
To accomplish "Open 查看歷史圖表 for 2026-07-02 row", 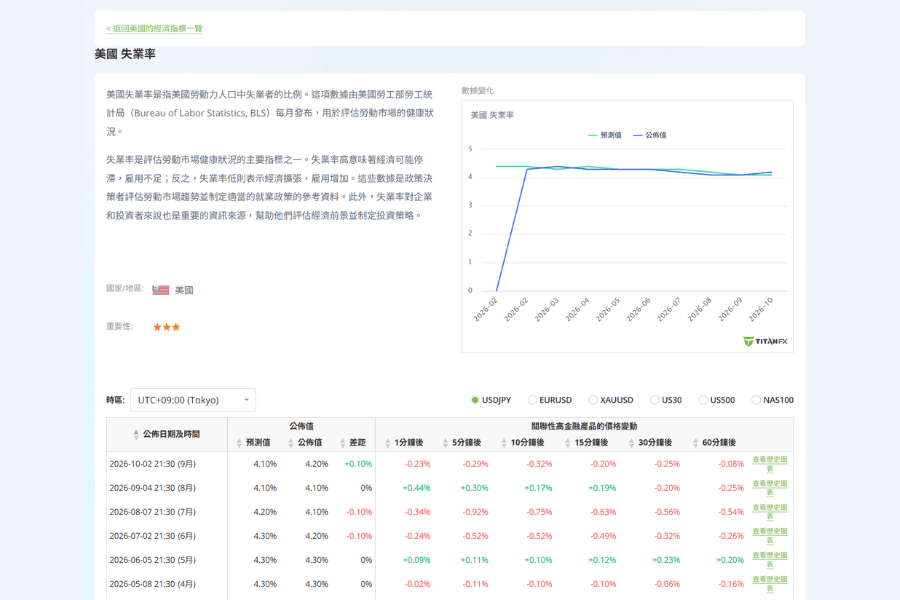I will click(770, 536).
